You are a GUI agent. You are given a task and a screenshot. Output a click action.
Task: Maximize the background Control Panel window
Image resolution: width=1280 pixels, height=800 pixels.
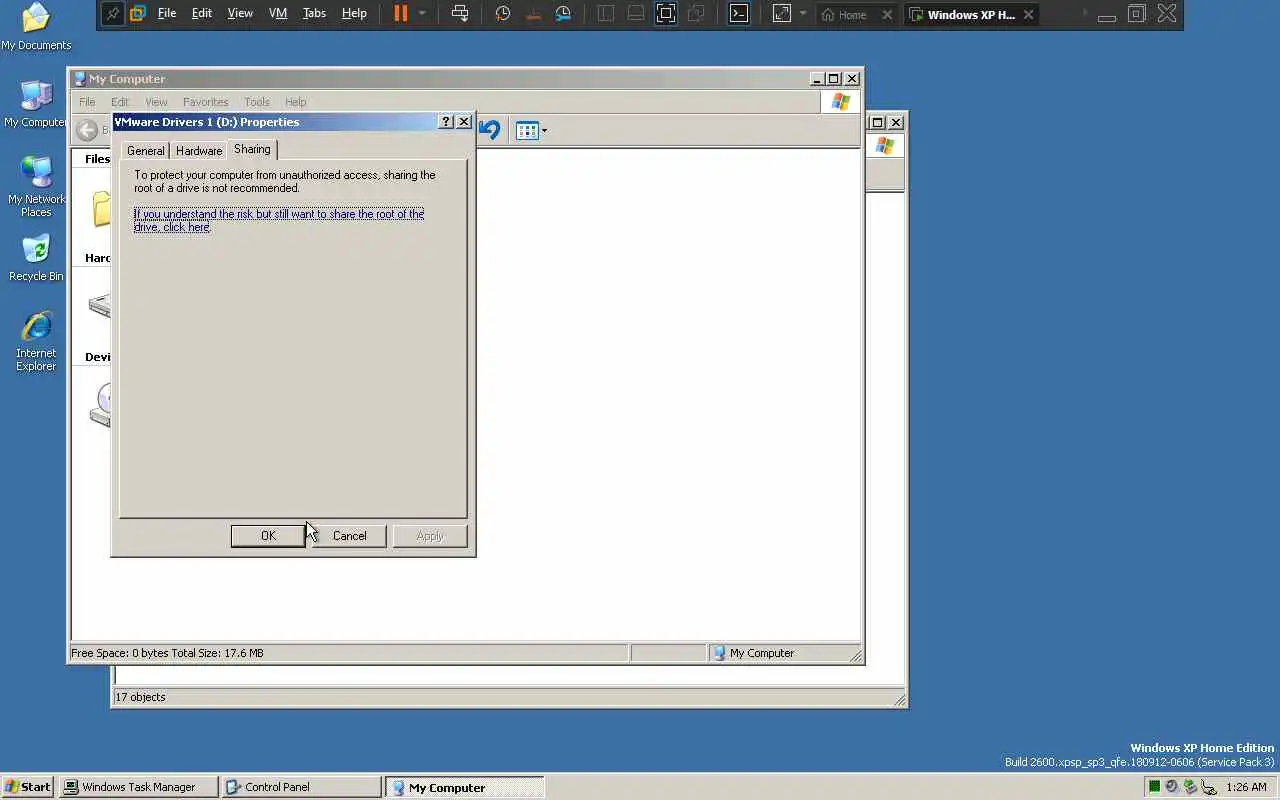click(877, 122)
